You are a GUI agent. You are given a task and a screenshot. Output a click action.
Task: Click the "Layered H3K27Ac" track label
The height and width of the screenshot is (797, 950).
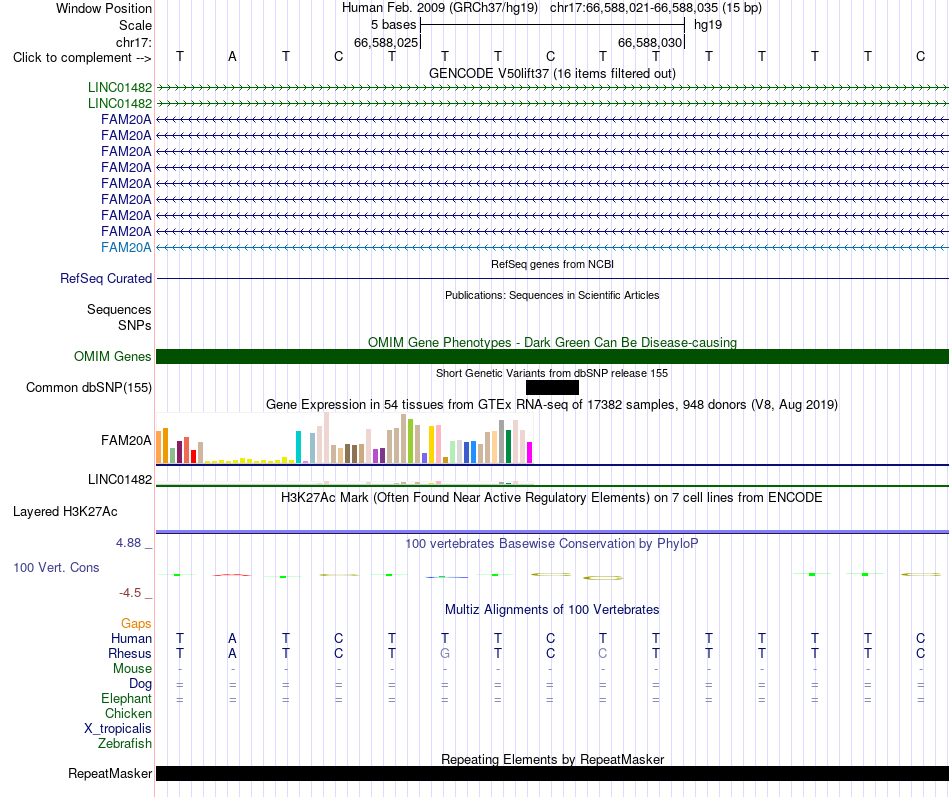(65, 512)
